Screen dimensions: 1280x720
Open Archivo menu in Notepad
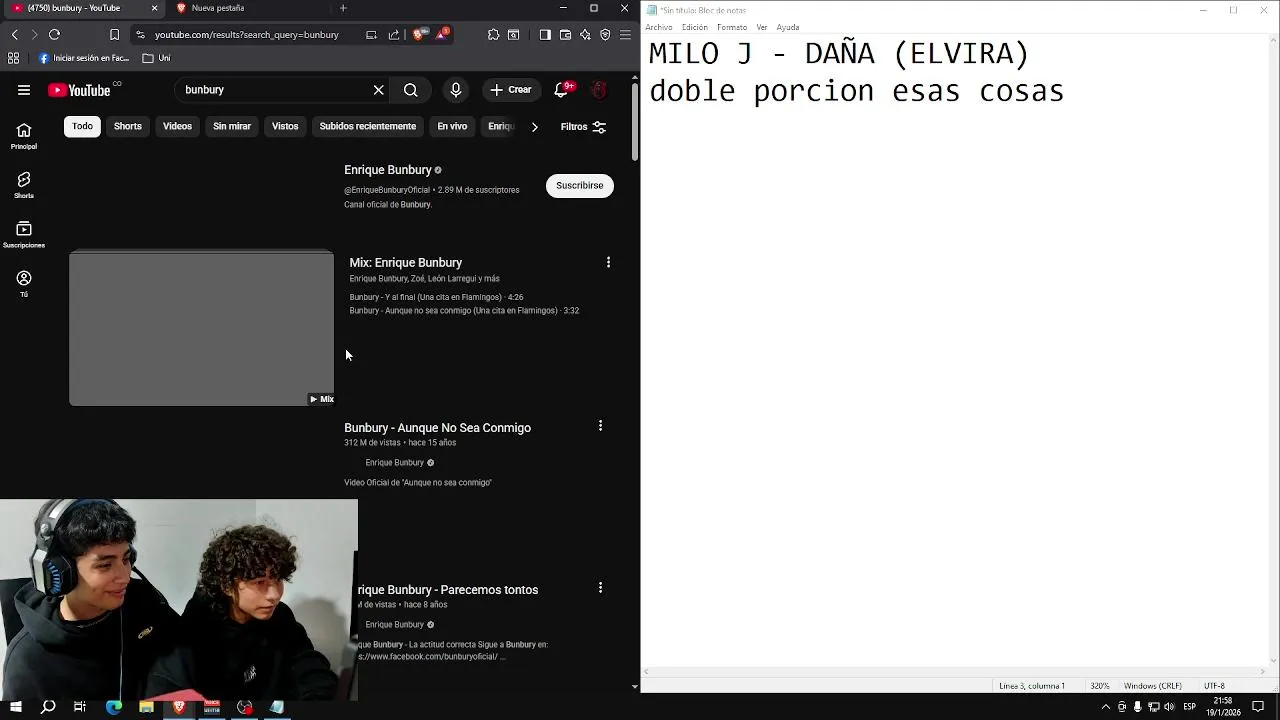pyautogui.click(x=659, y=27)
